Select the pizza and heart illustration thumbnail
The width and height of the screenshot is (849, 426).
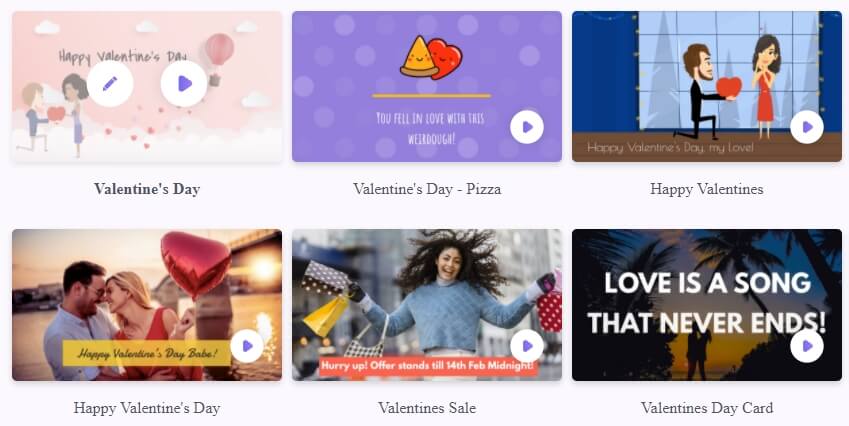(427, 87)
